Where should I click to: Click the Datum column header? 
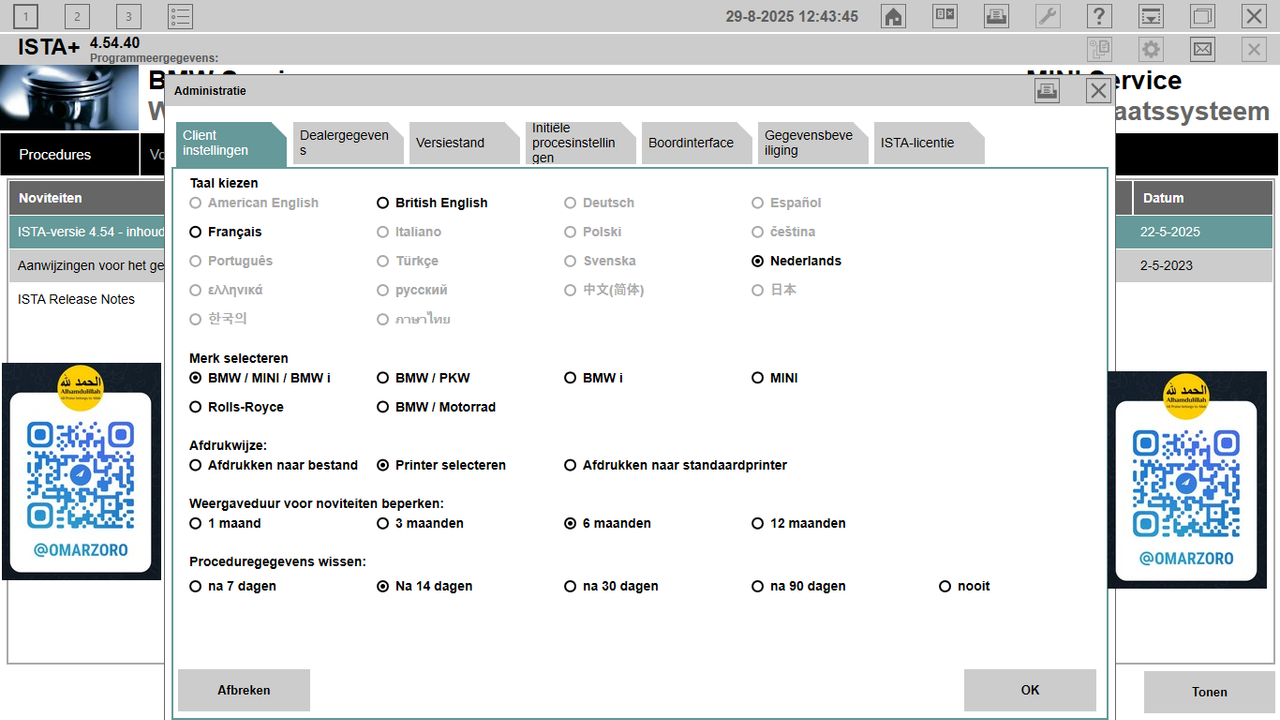coord(1203,198)
